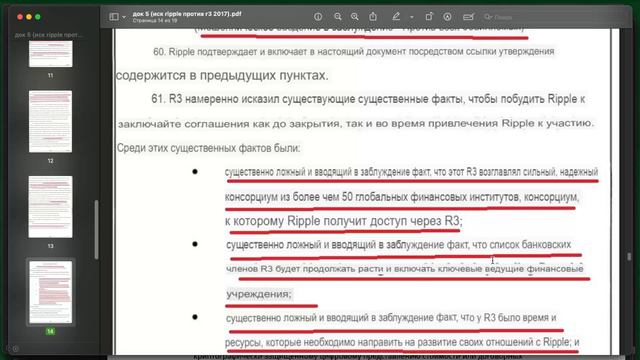The width and height of the screenshot is (640, 360).
Task: Click the line 'членов R3 будет продолжать расти'
Action: point(404,269)
